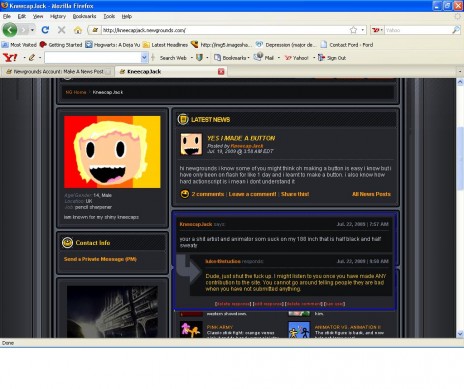Close the KneecapJack tab

point(221,72)
